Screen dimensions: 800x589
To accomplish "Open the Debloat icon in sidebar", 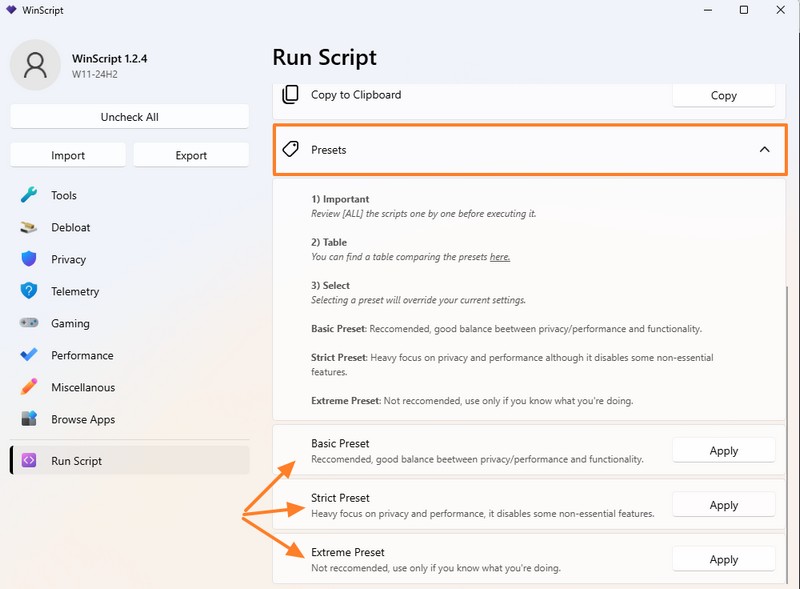I will (29, 227).
